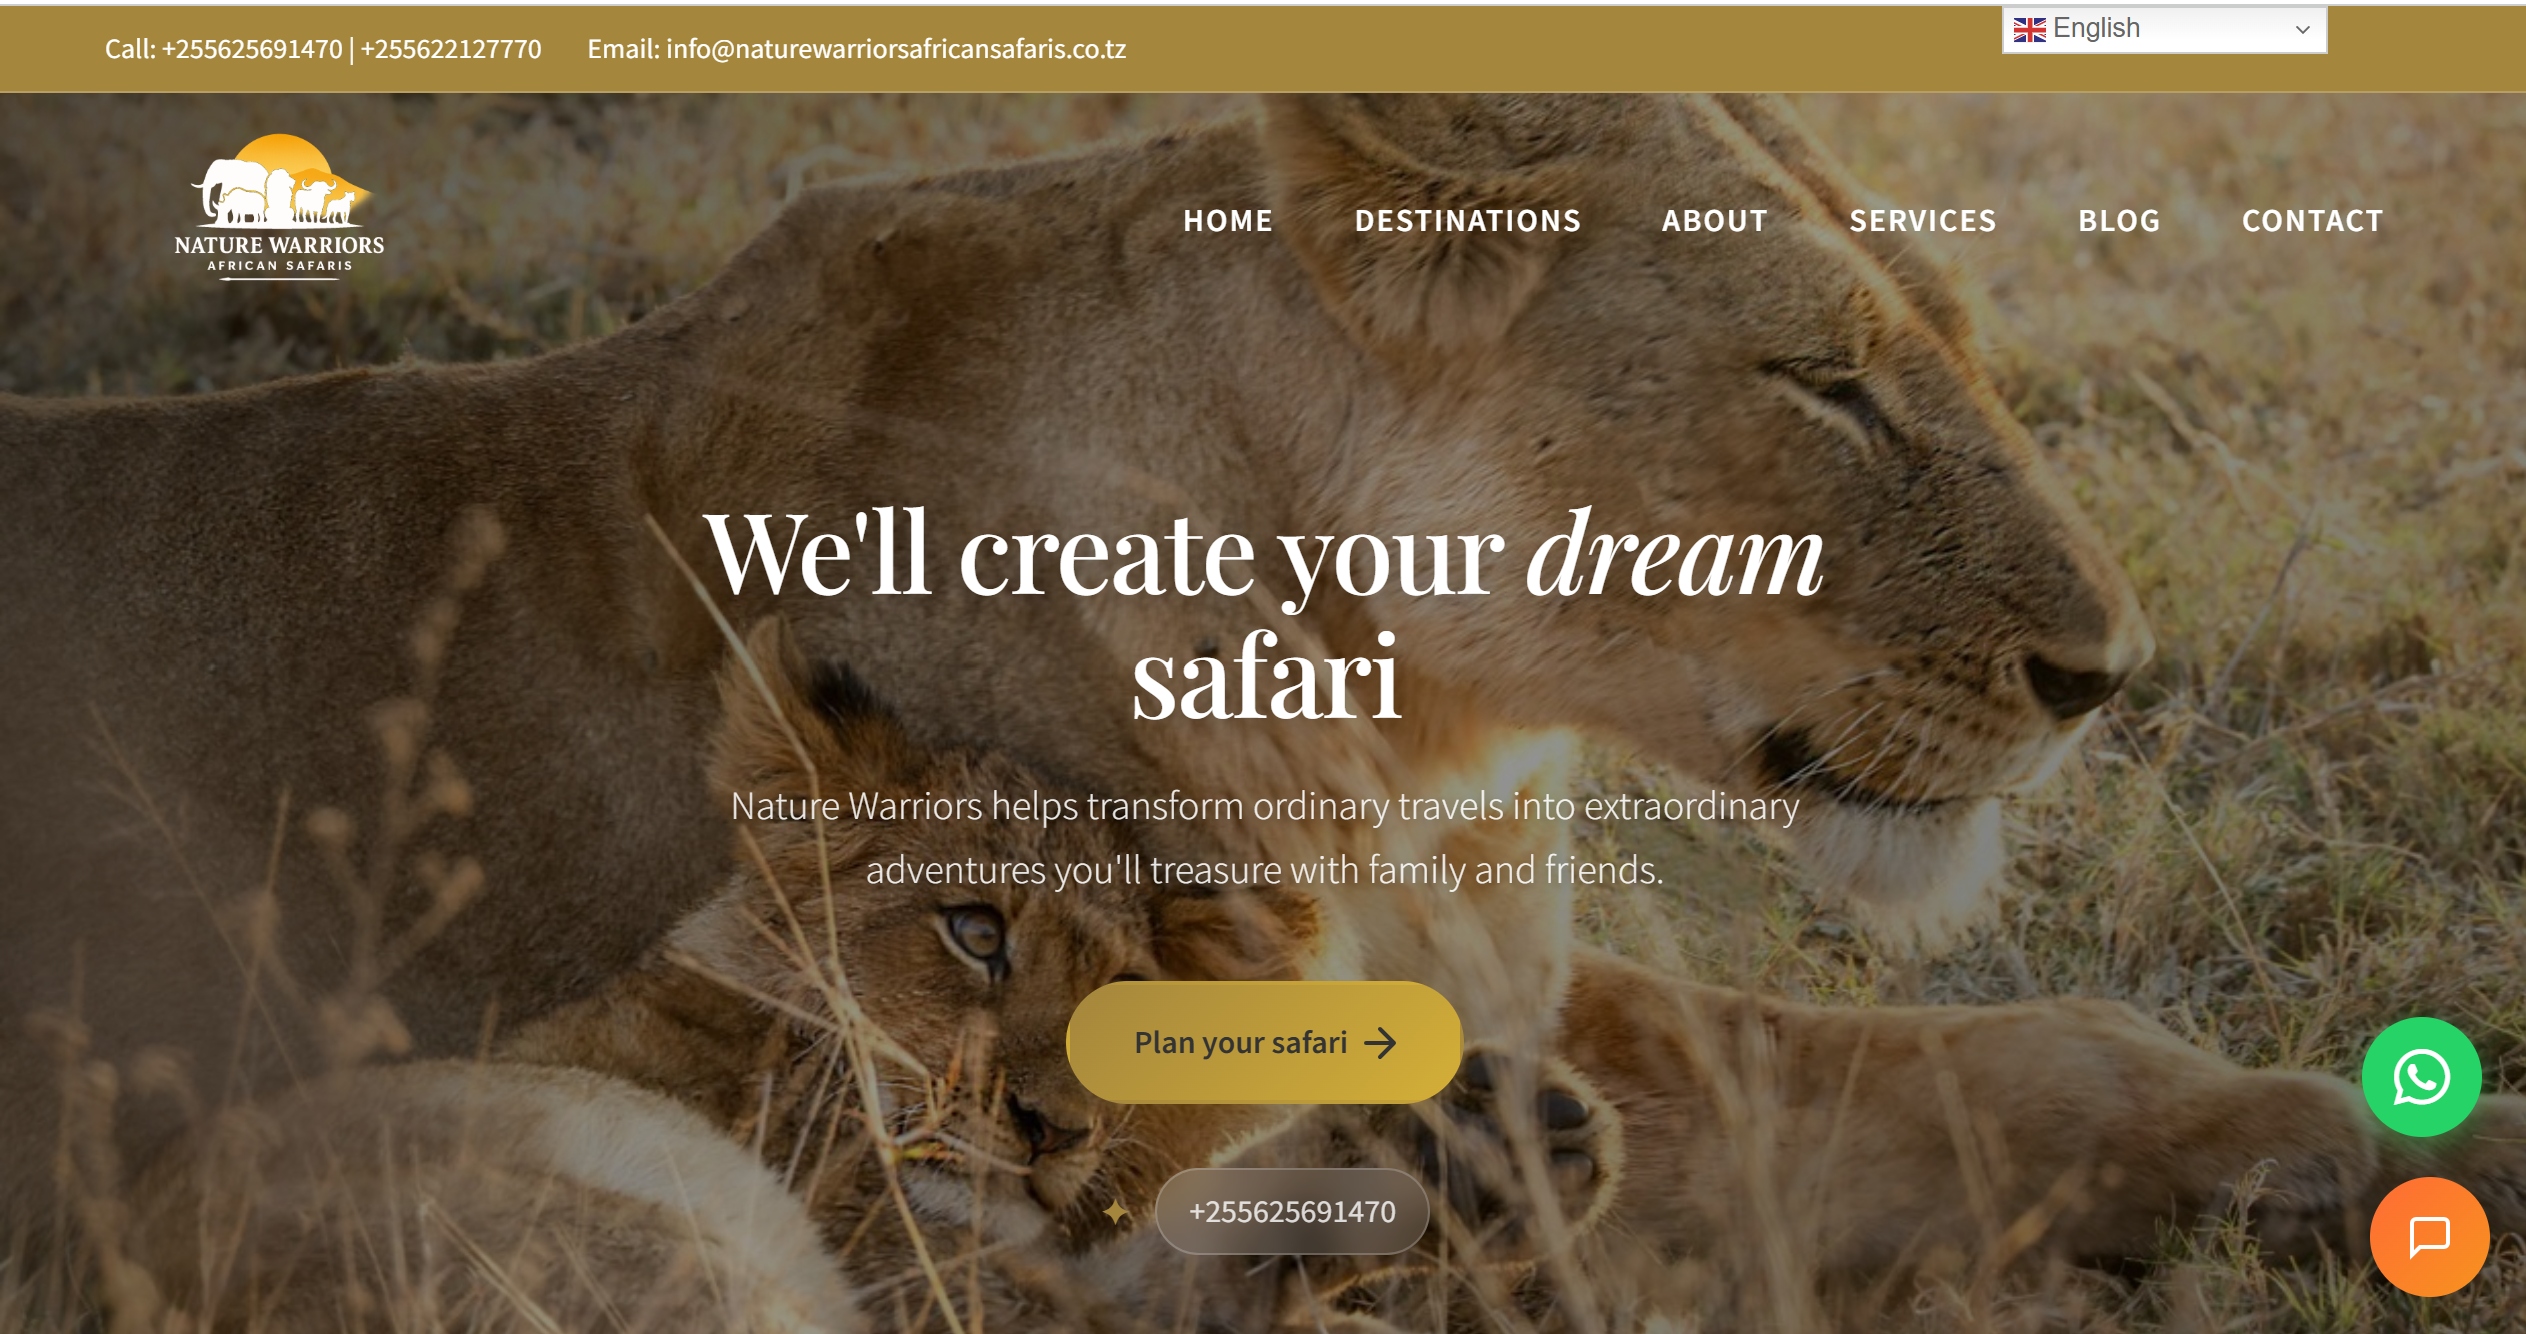2526x1334 pixels.
Task: Navigate to the ABOUT page
Action: point(1714,220)
